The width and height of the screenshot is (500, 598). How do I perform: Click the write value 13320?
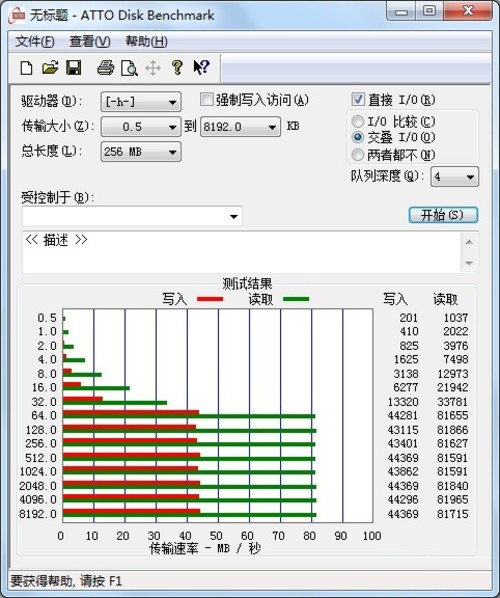click(x=403, y=402)
